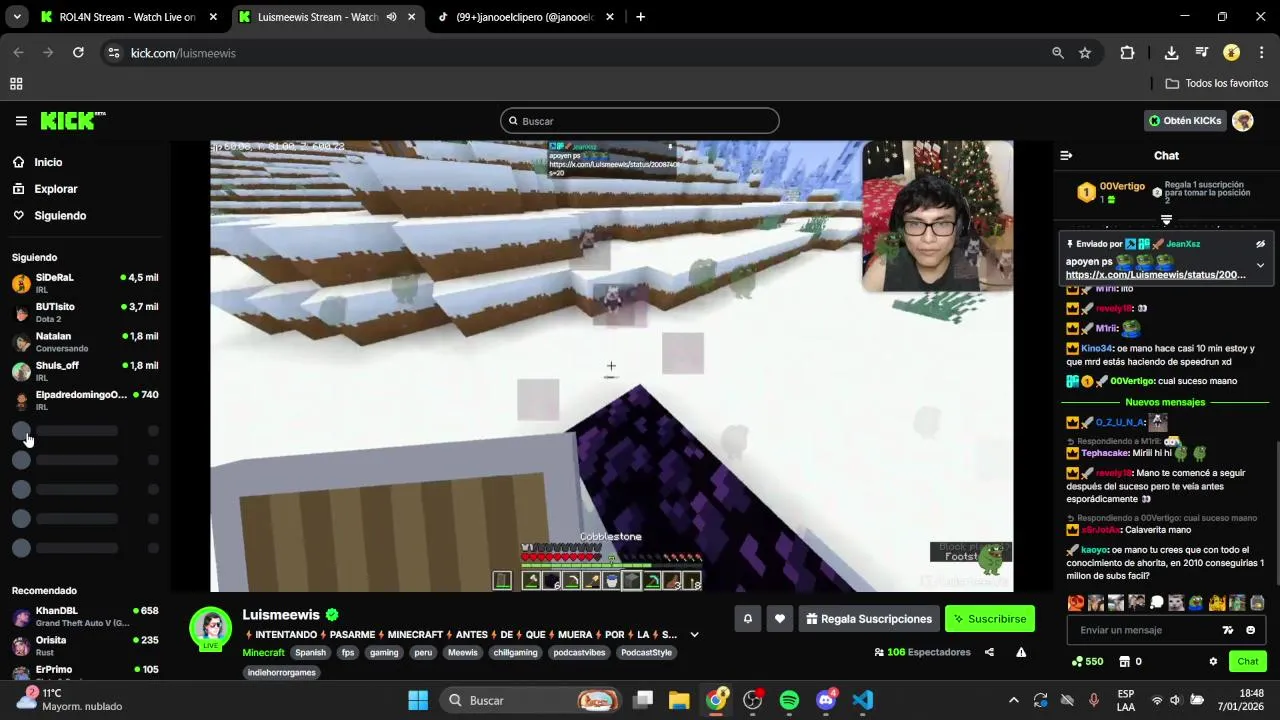Select the chillgaming tag
Screen dimensions: 1280x720
pyautogui.click(x=516, y=653)
